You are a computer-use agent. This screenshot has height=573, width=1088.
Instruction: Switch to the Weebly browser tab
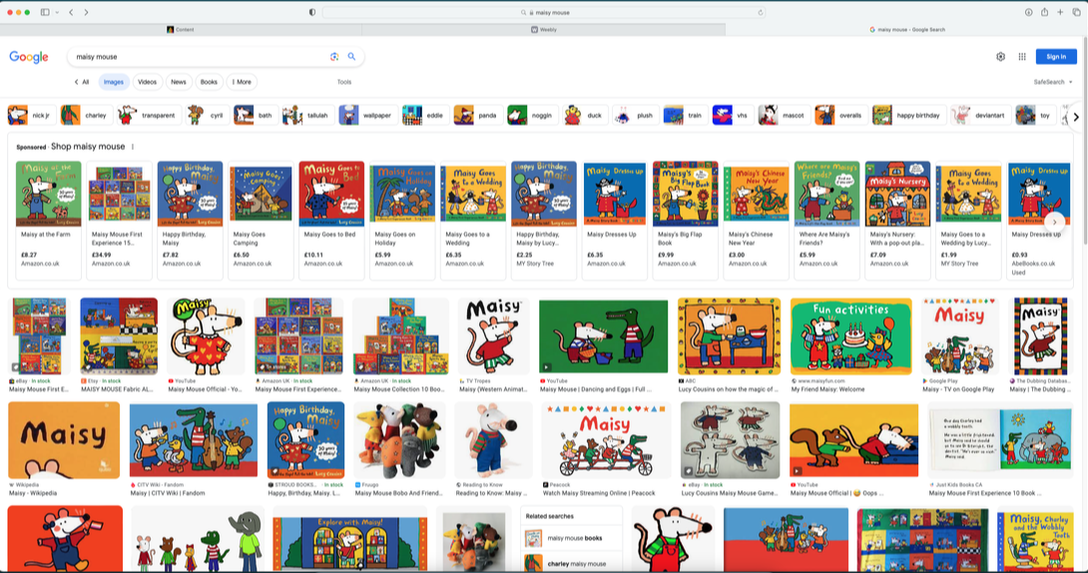point(544,30)
